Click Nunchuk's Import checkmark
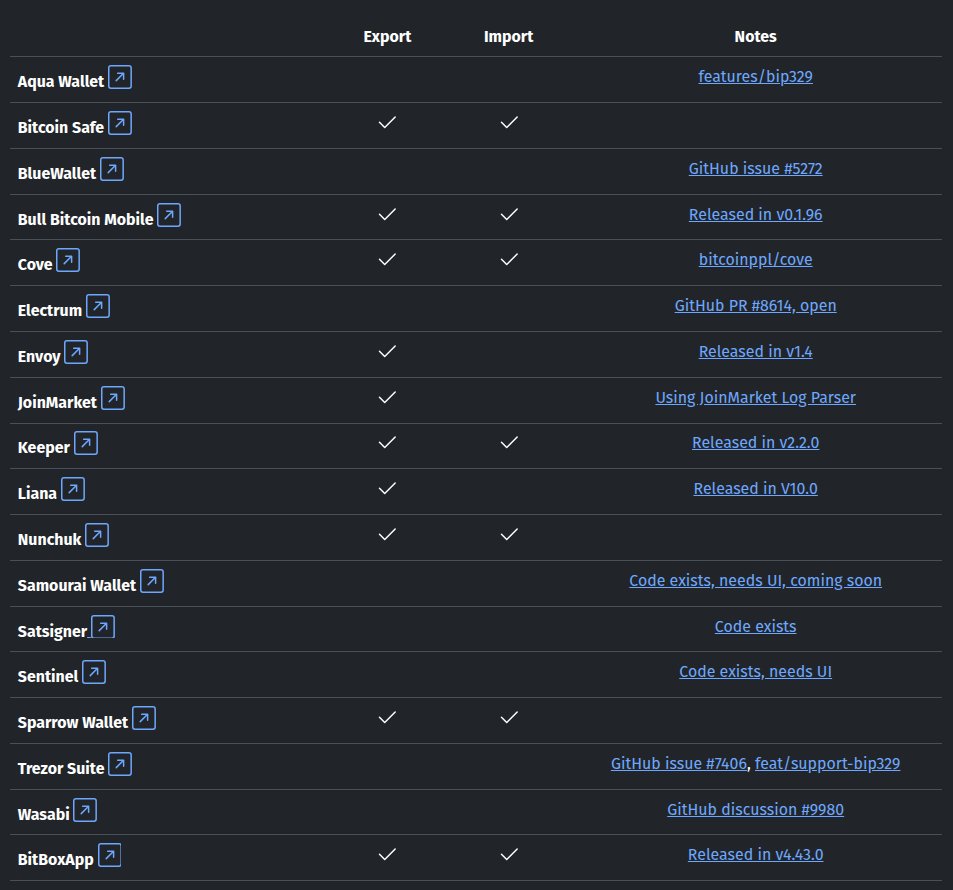 pos(509,534)
